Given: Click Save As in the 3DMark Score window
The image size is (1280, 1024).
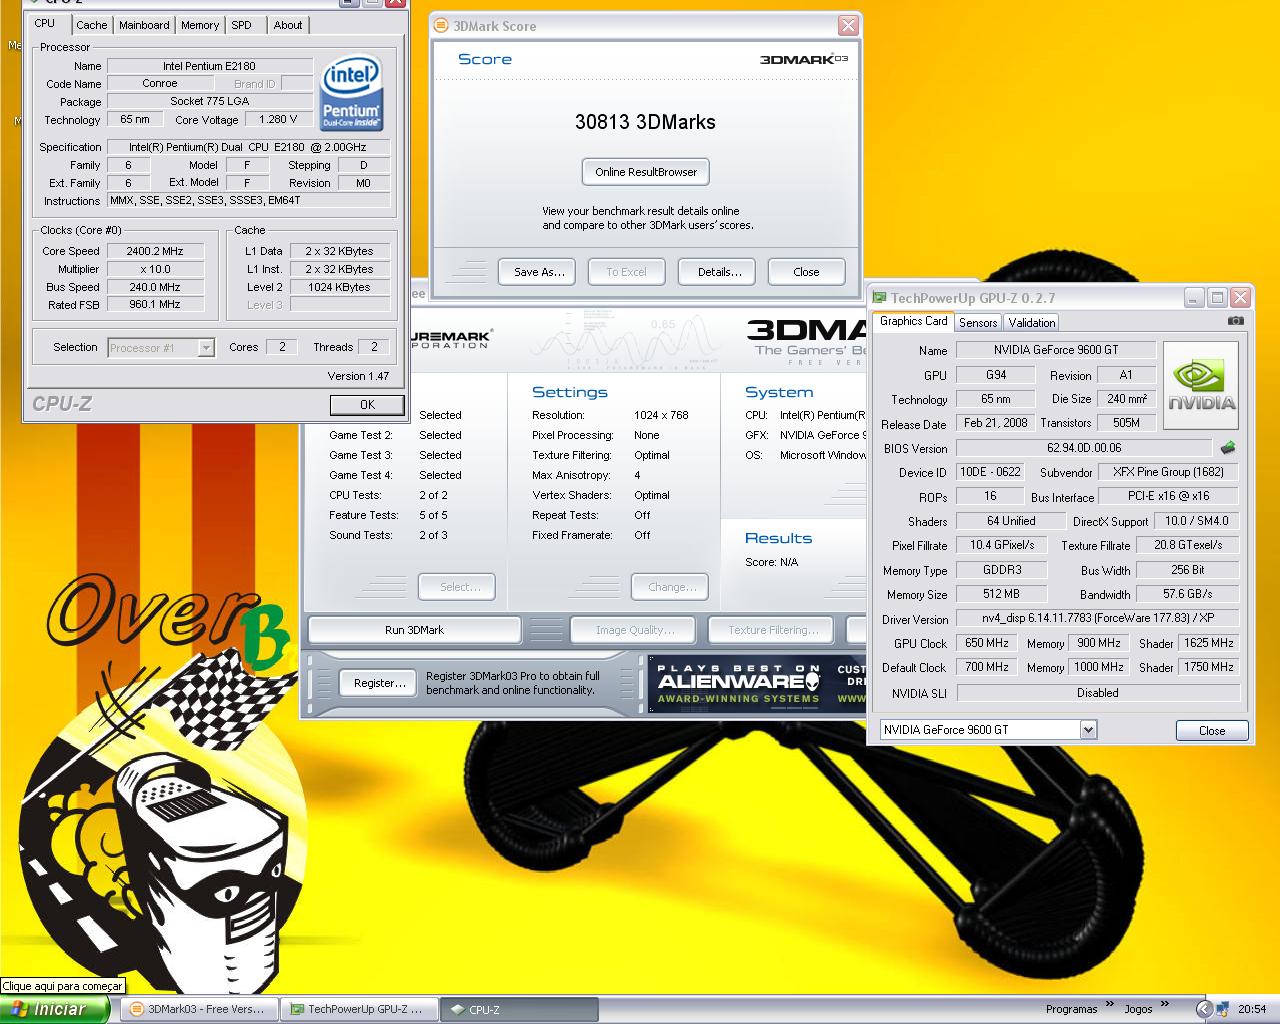Looking at the screenshot, I should click(539, 272).
